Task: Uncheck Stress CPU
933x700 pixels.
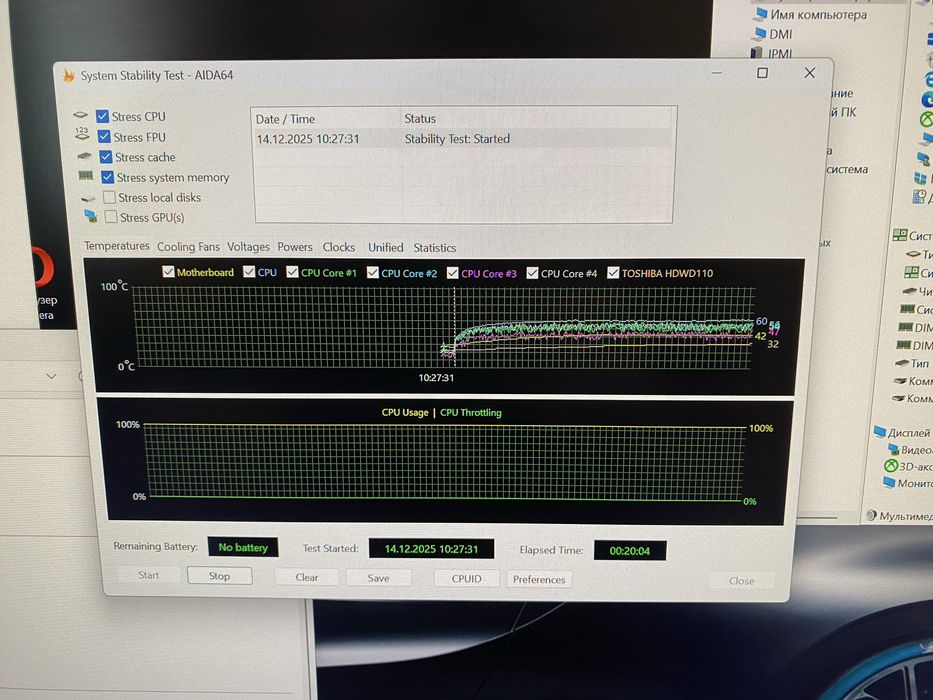Action: (102, 116)
